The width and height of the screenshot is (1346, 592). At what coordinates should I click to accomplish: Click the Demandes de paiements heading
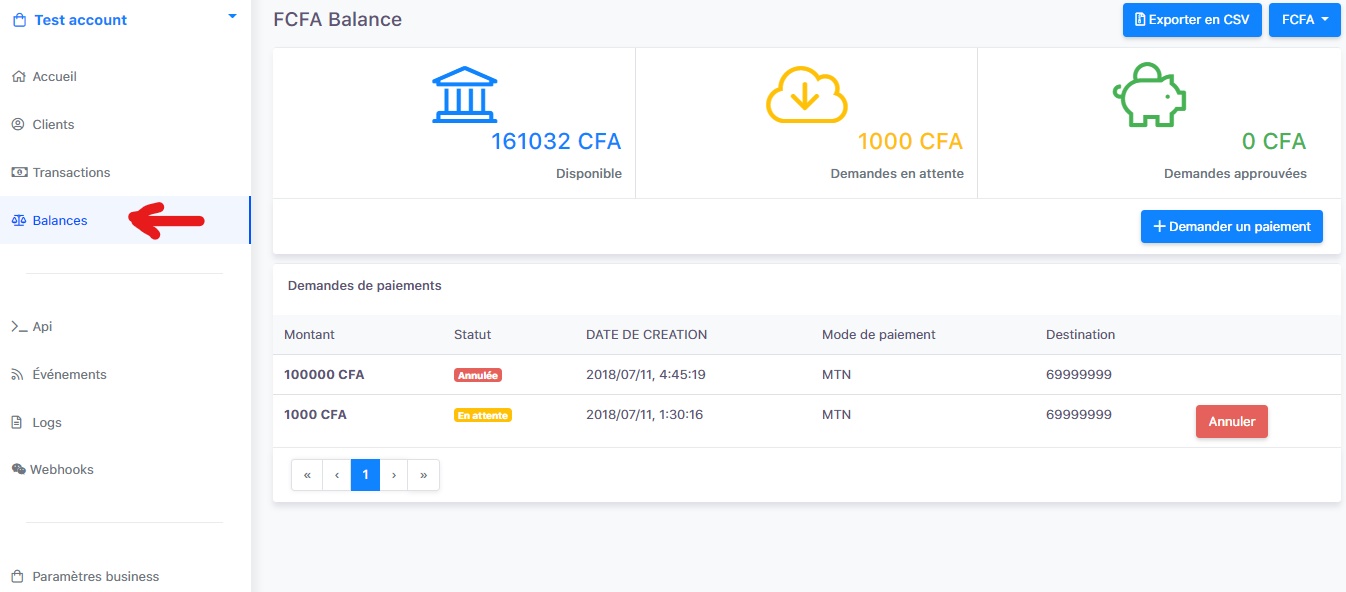pos(364,286)
